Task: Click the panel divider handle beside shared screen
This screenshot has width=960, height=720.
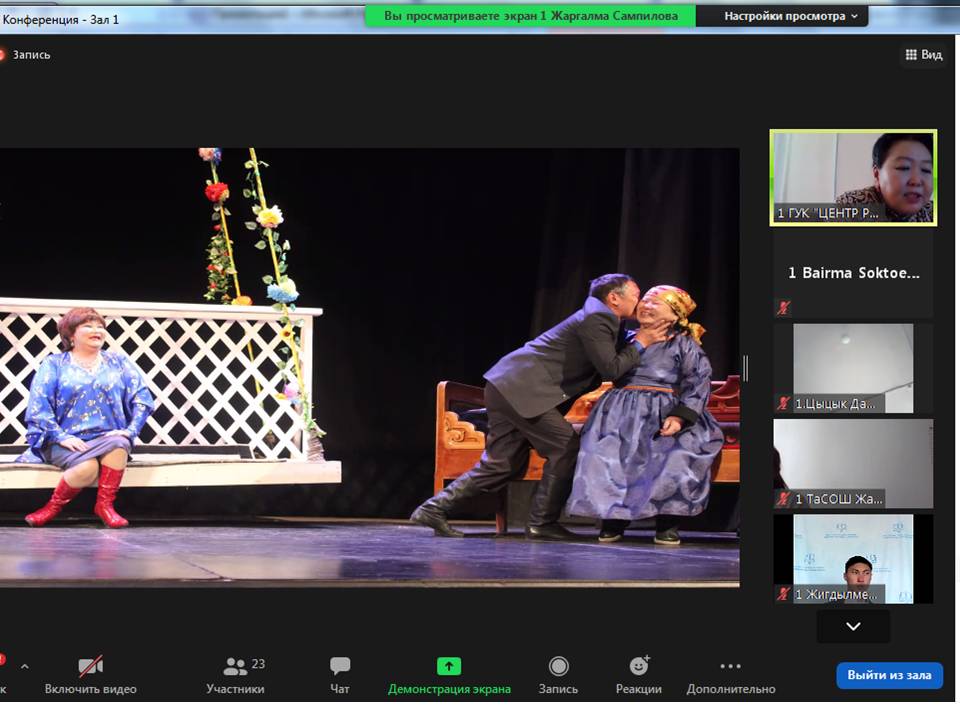Action: pos(745,368)
